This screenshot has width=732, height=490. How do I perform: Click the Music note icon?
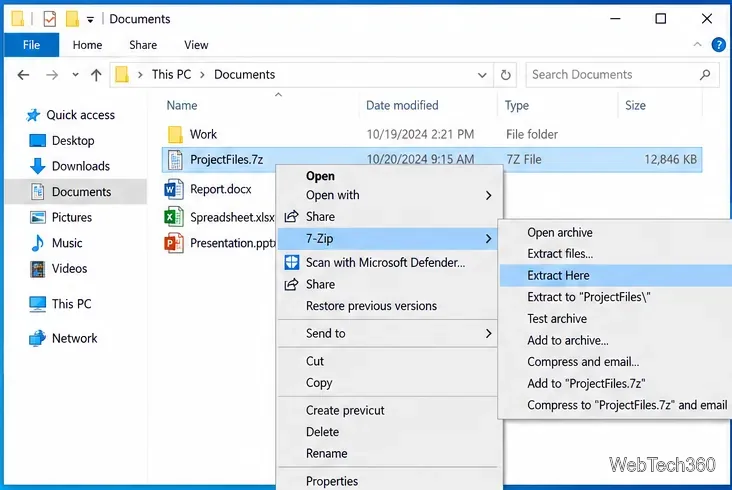(37, 243)
